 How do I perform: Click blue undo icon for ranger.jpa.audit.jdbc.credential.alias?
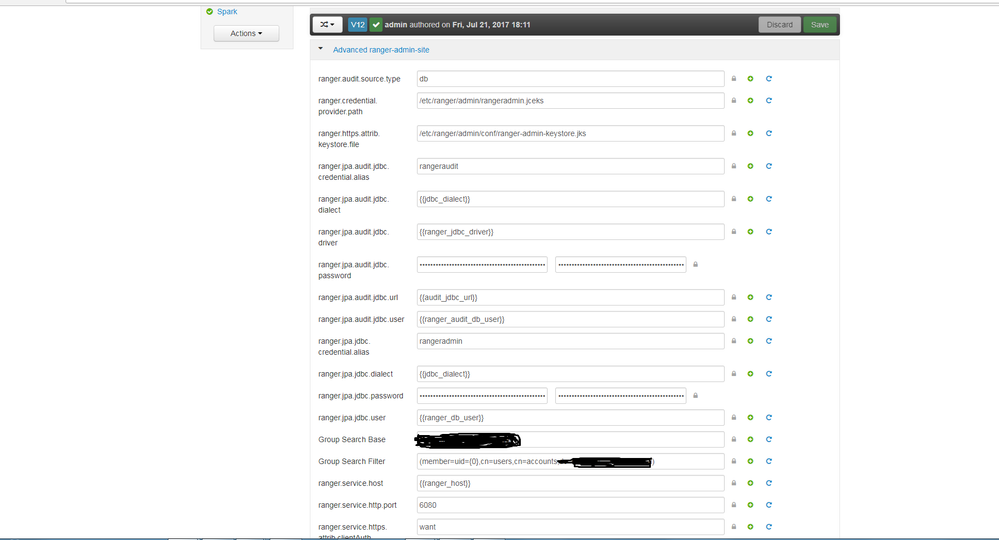click(x=769, y=166)
